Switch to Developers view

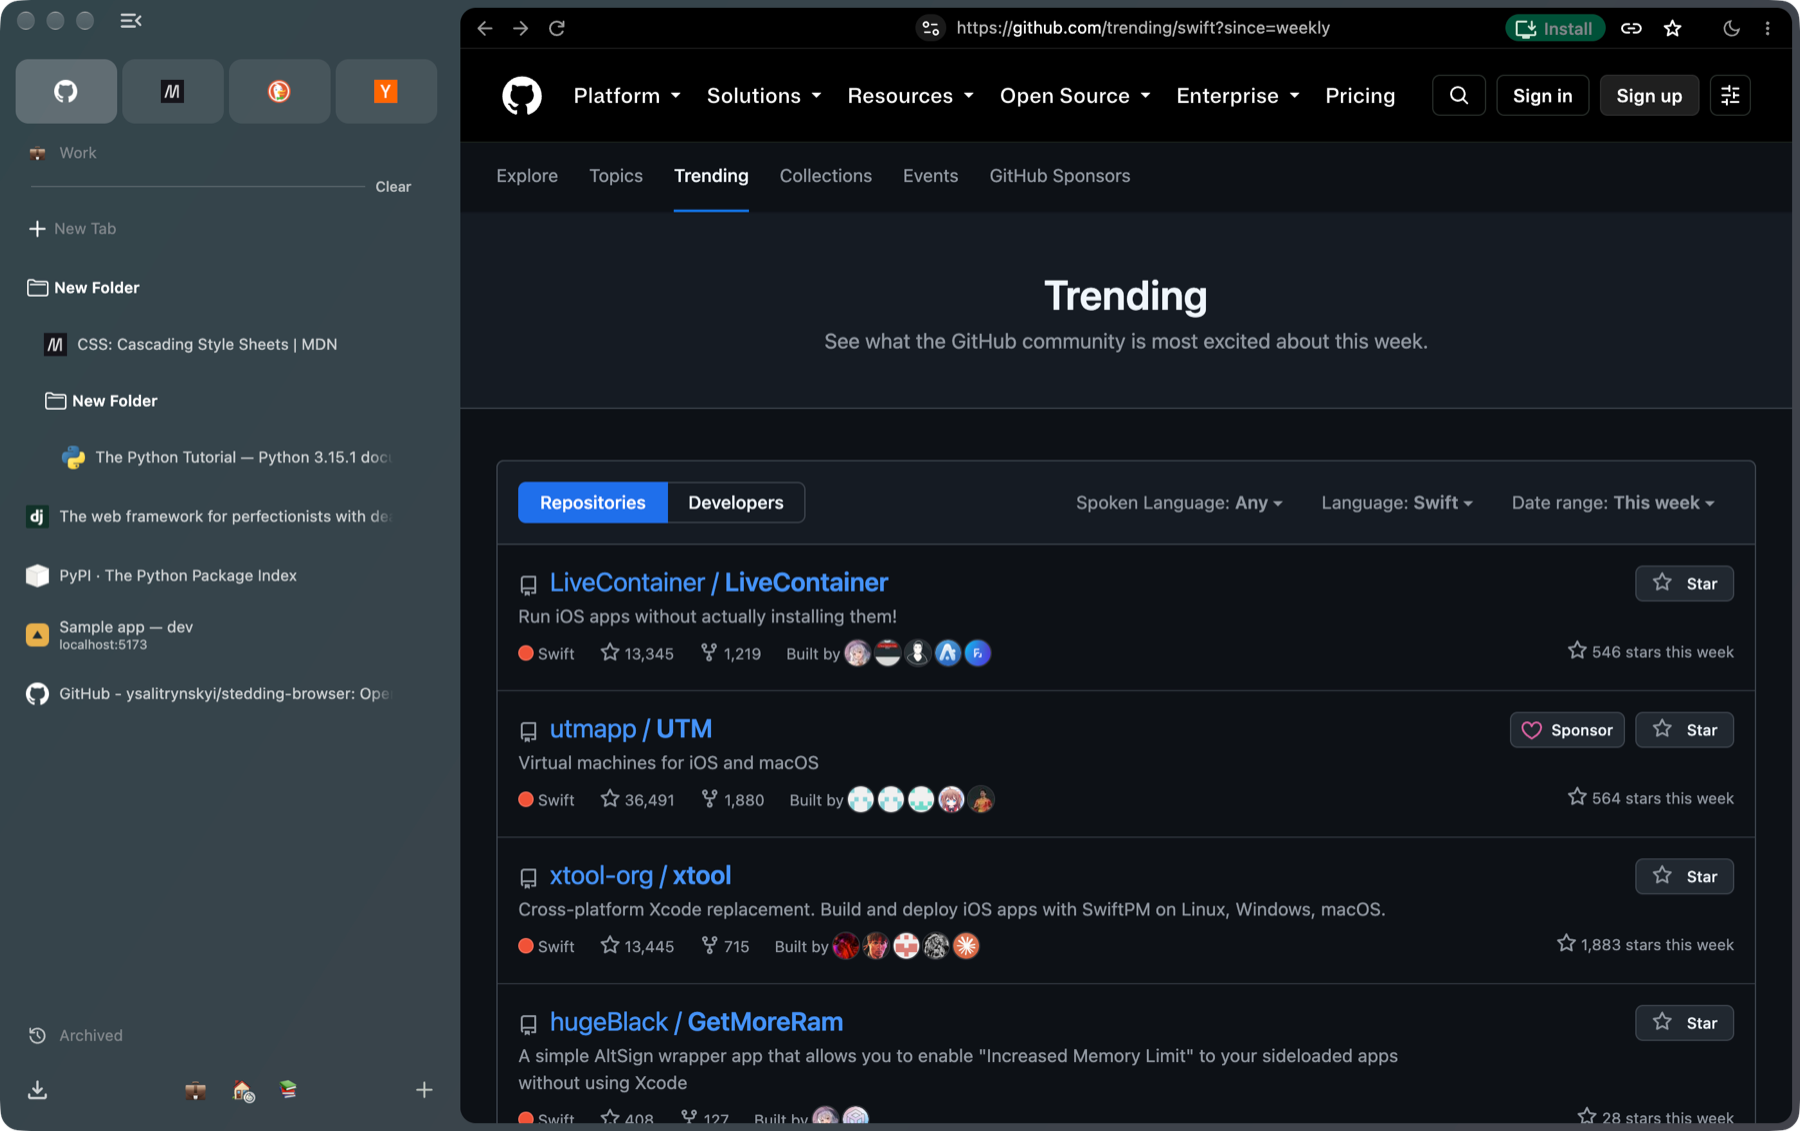736,502
